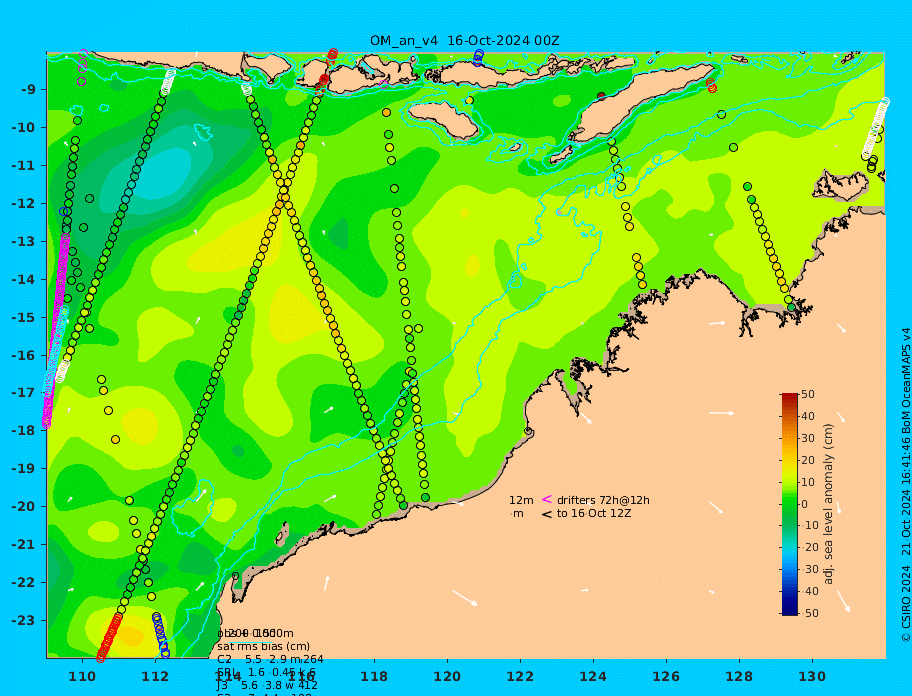Click the colorbar tick label '50' at top
The height and width of the screenshot is (696, 912).
[x=808, y=394]
